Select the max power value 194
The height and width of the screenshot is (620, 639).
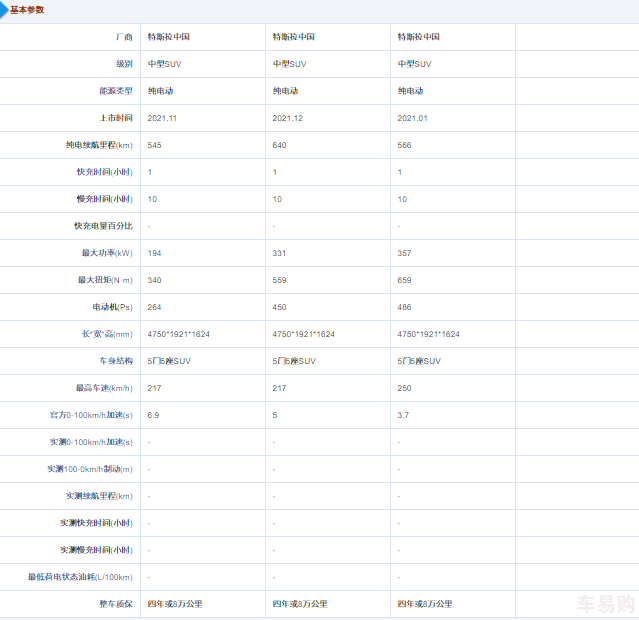tap(154, 253)
